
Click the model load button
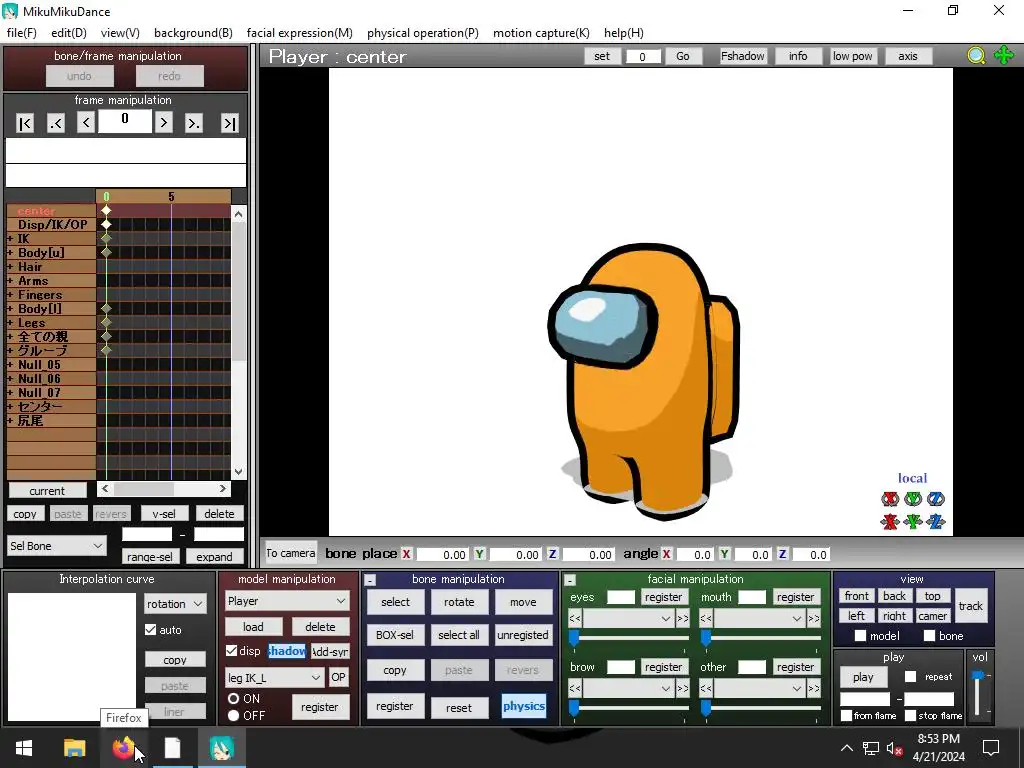tap(253, 627)
